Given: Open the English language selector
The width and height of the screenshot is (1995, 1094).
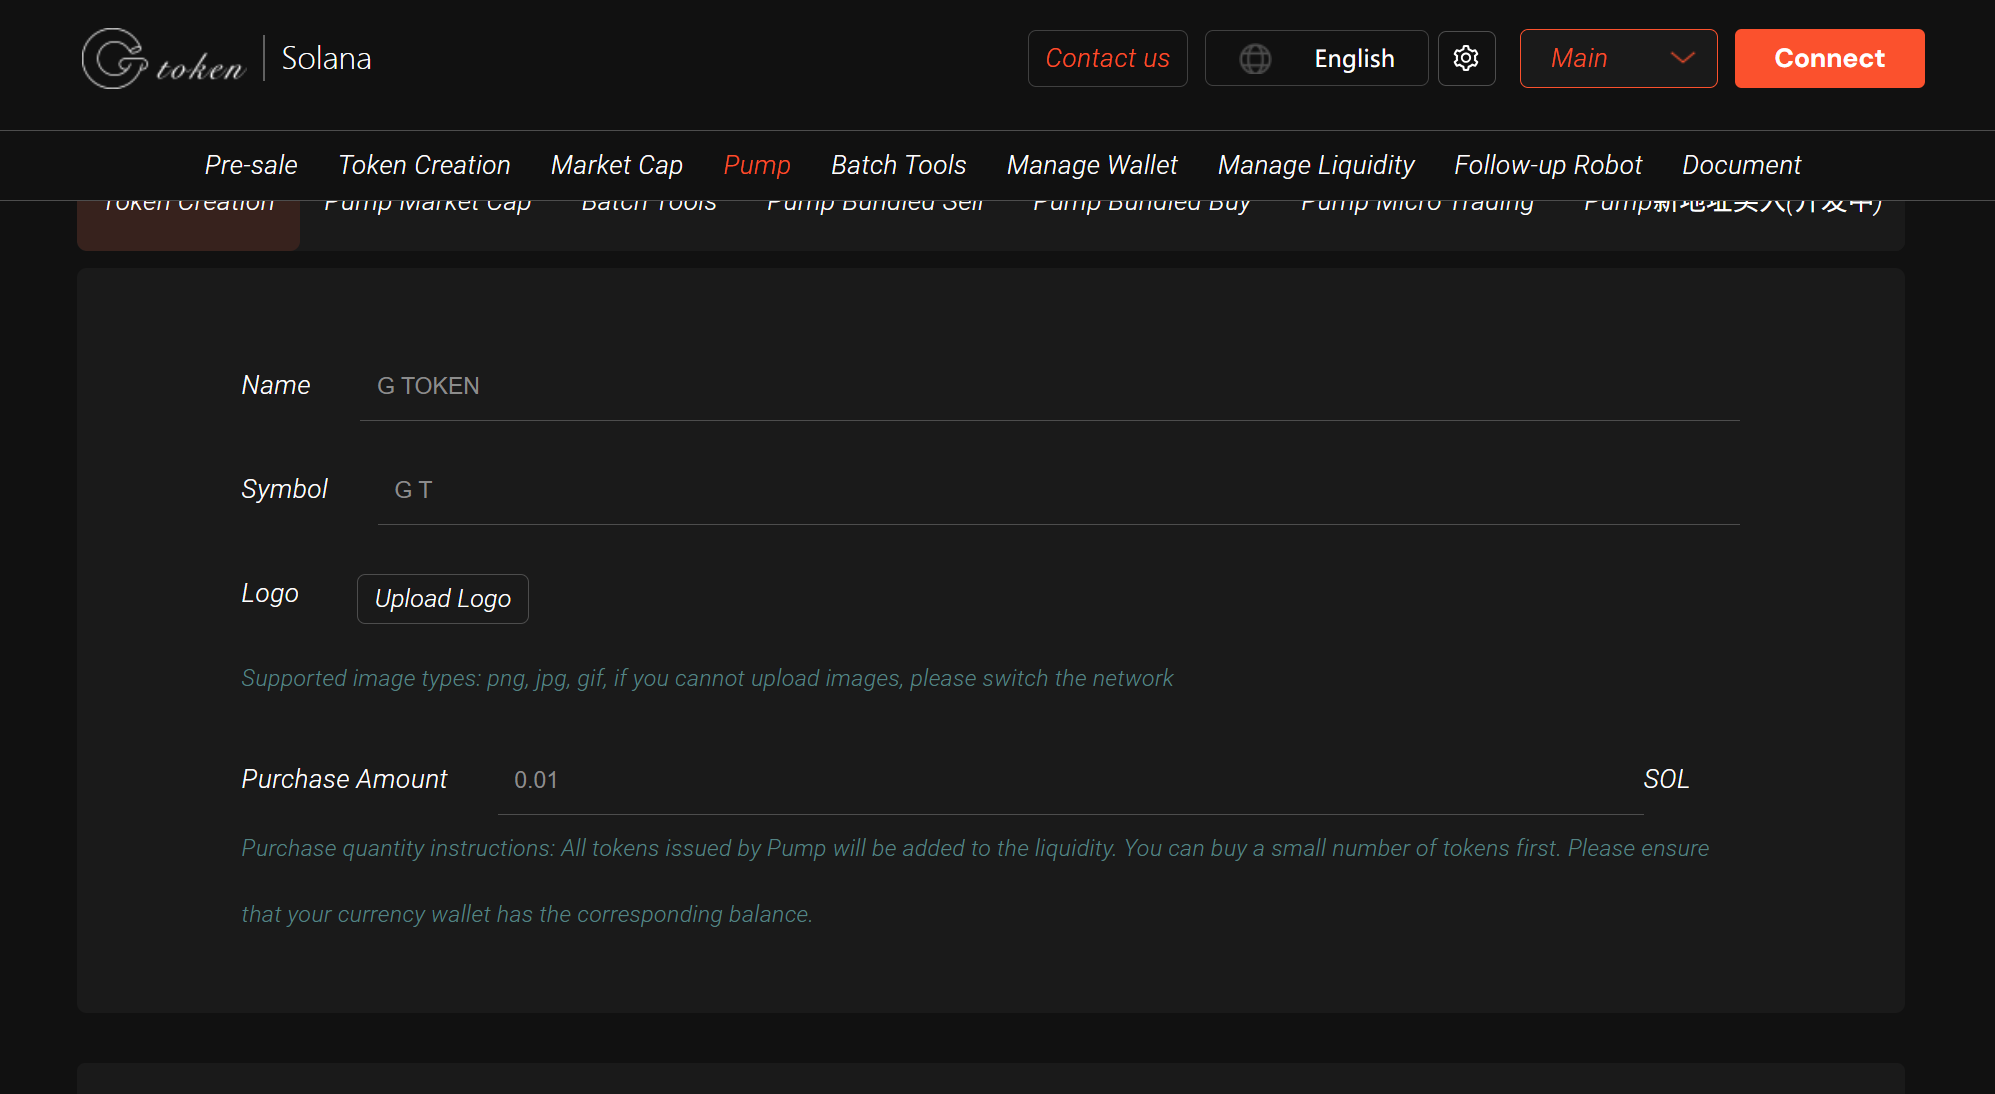Looking at the screenshot, I should click(x=1353, y=59).
